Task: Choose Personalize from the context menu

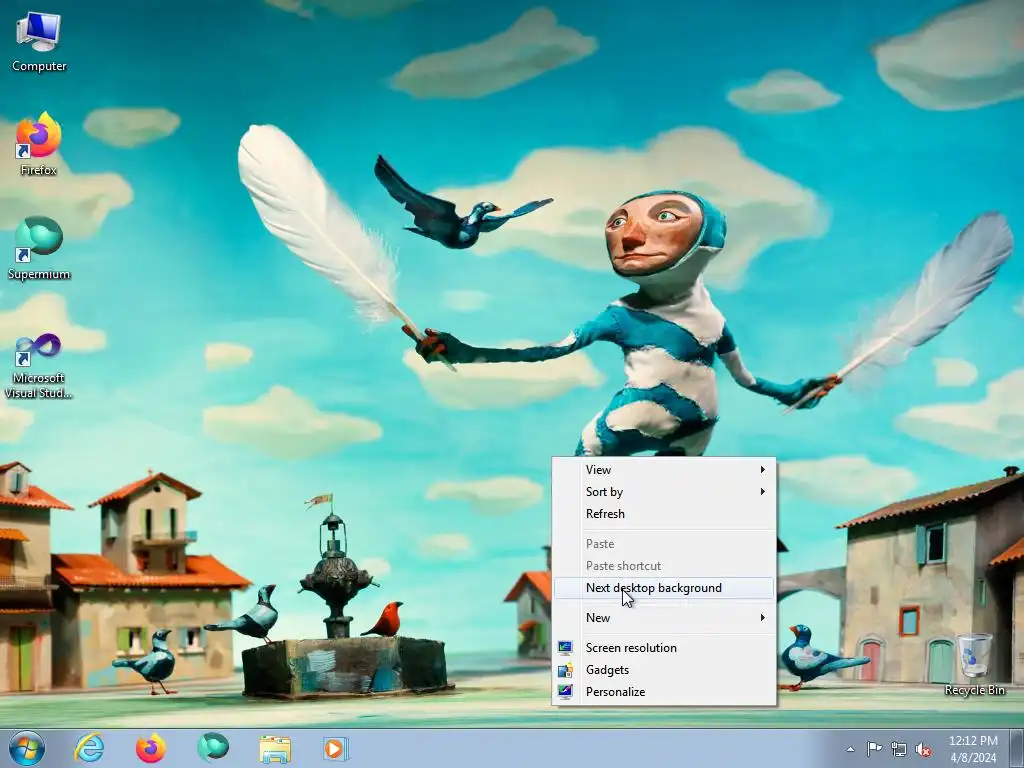Action: [x=664, y=692]
